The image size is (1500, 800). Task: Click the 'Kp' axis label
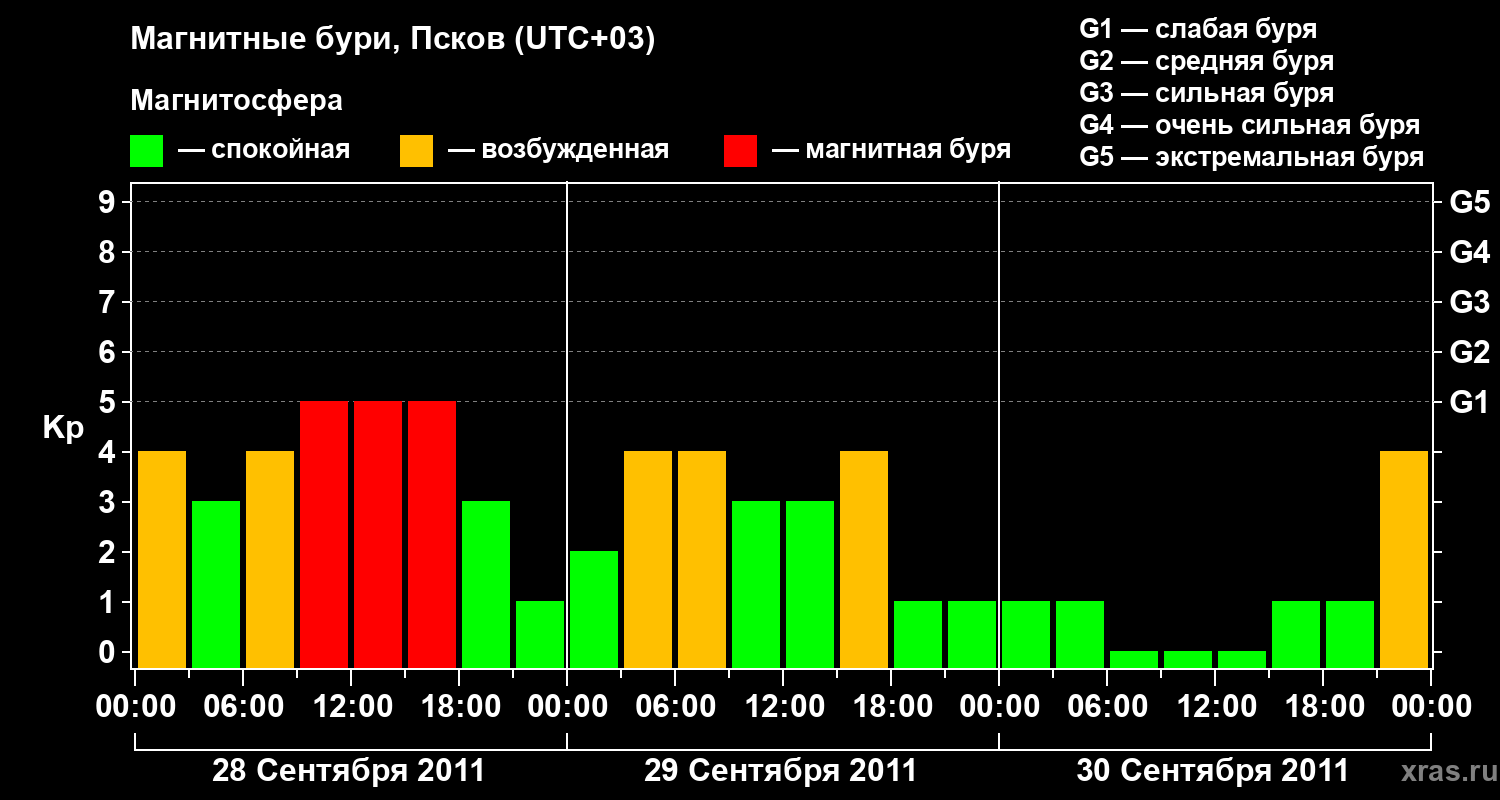point(63,428)
